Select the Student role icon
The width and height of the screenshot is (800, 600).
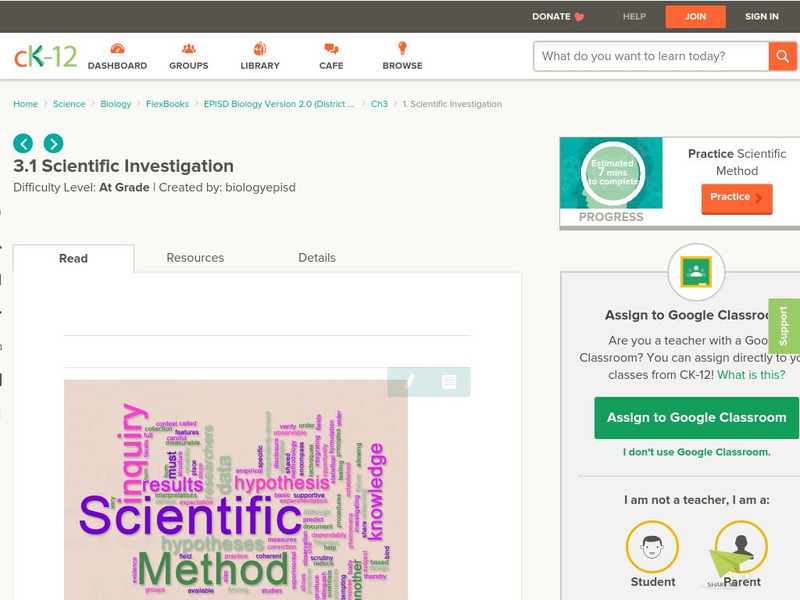coord(652,548)
